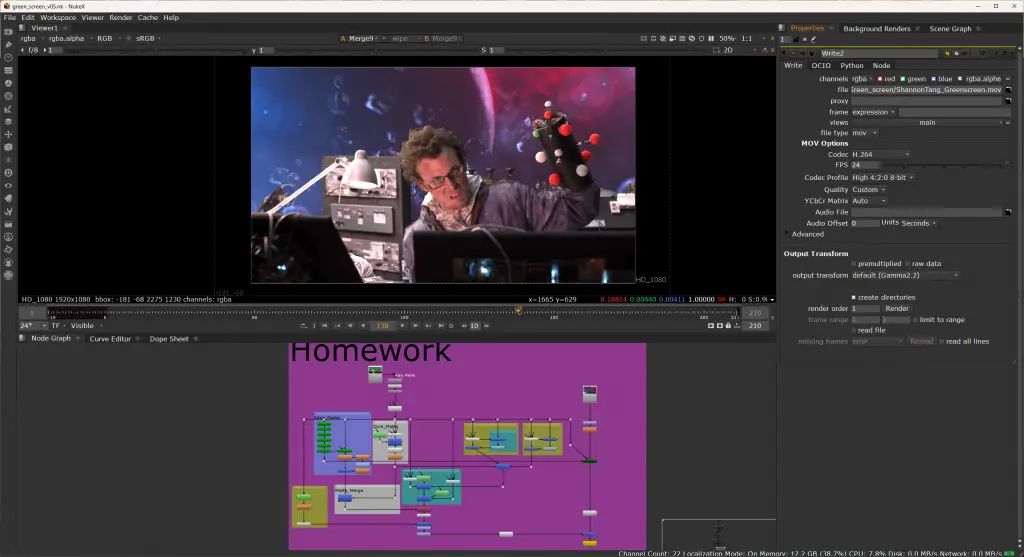Click the current frame 138 field
The width and height of the screenshot is (1024, 557).
(x=383, y=326)
